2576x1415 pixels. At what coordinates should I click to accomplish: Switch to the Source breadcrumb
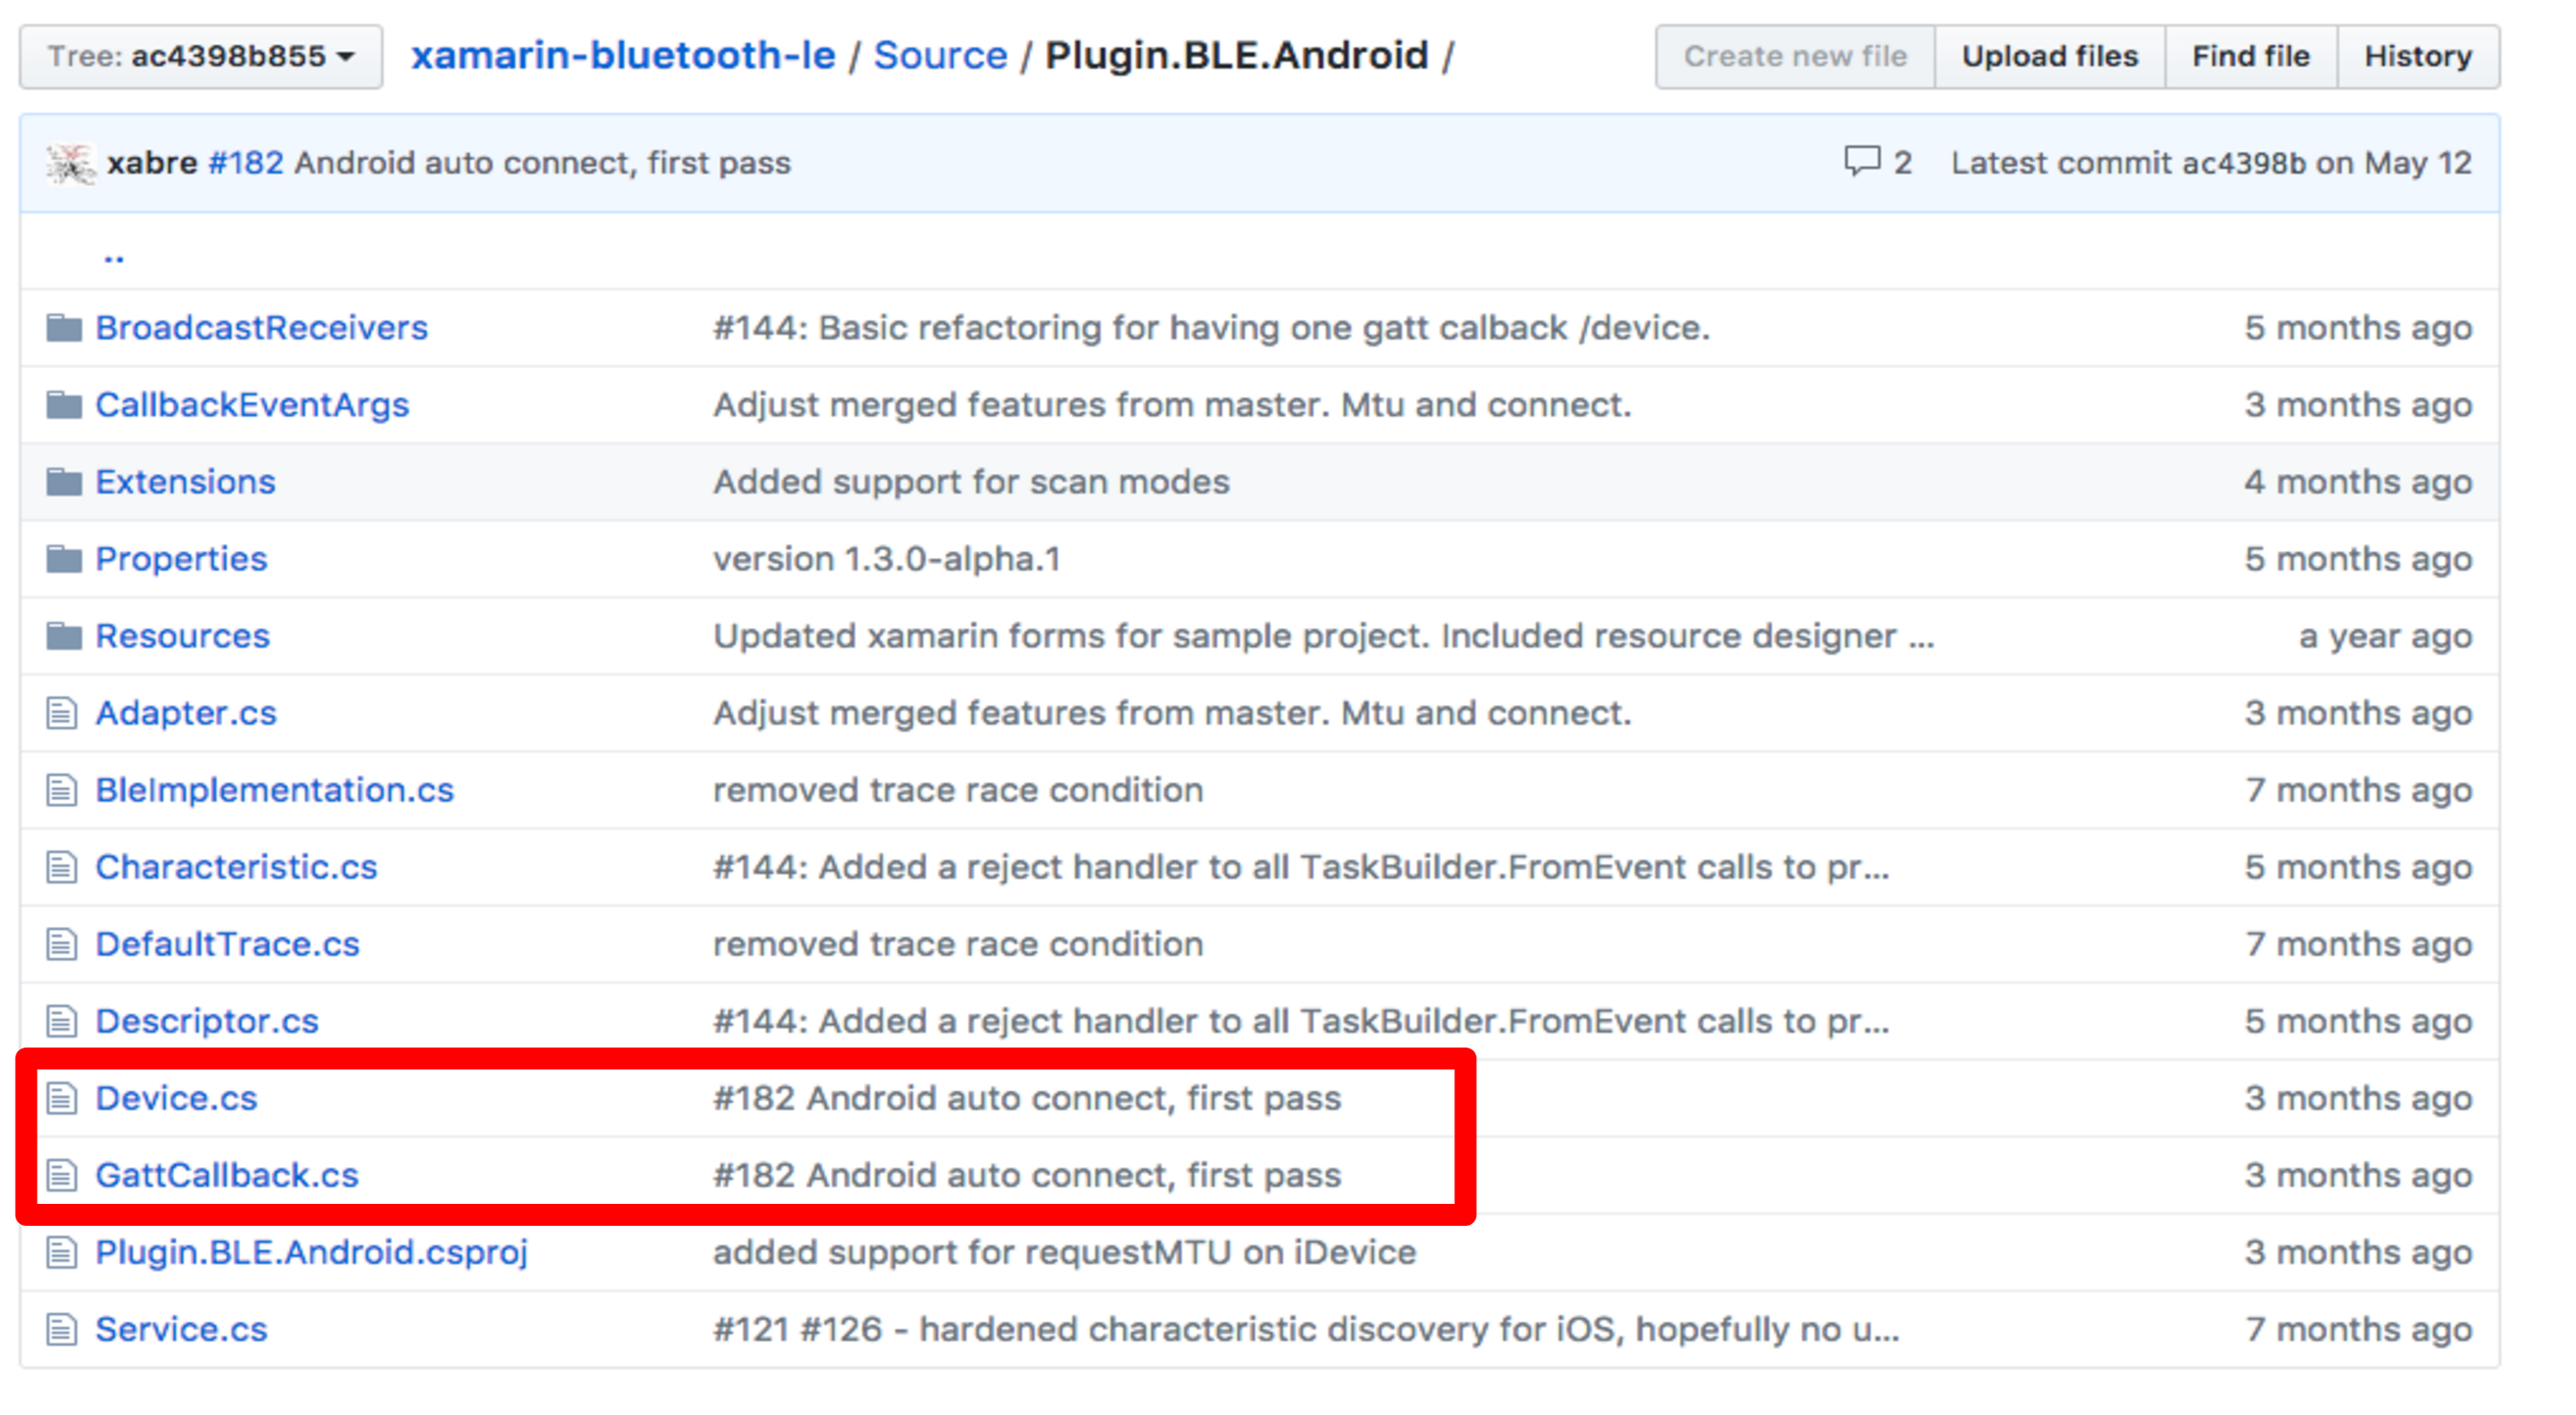coord(940,55)
